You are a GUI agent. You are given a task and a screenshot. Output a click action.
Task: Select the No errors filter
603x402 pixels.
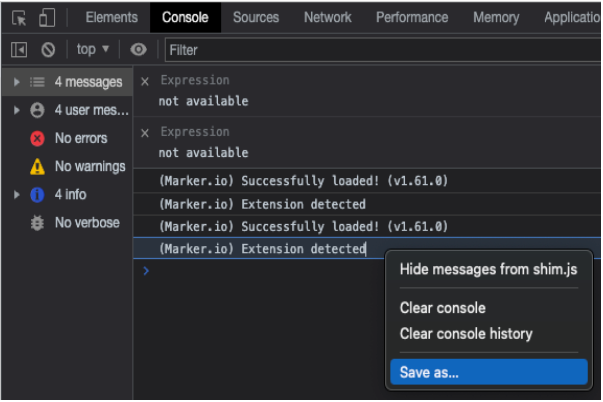click(x=80, y=138)
